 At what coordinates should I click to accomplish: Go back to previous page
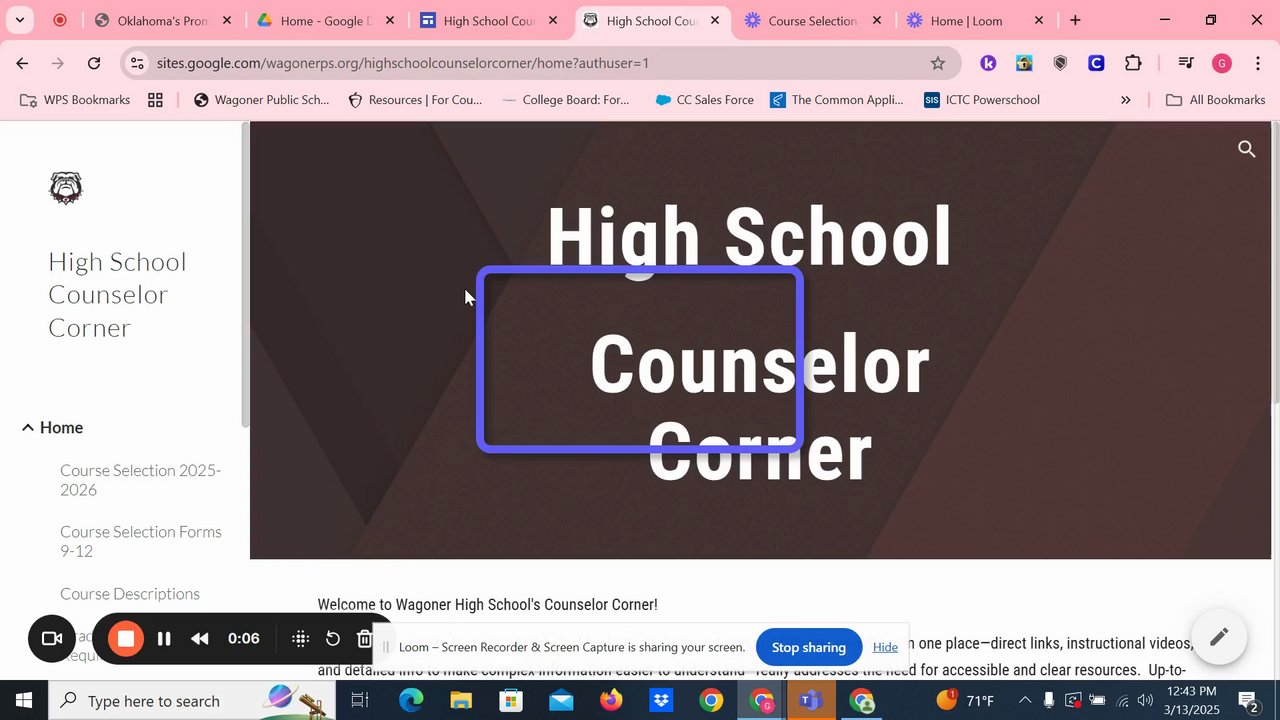tap(22, 63)
